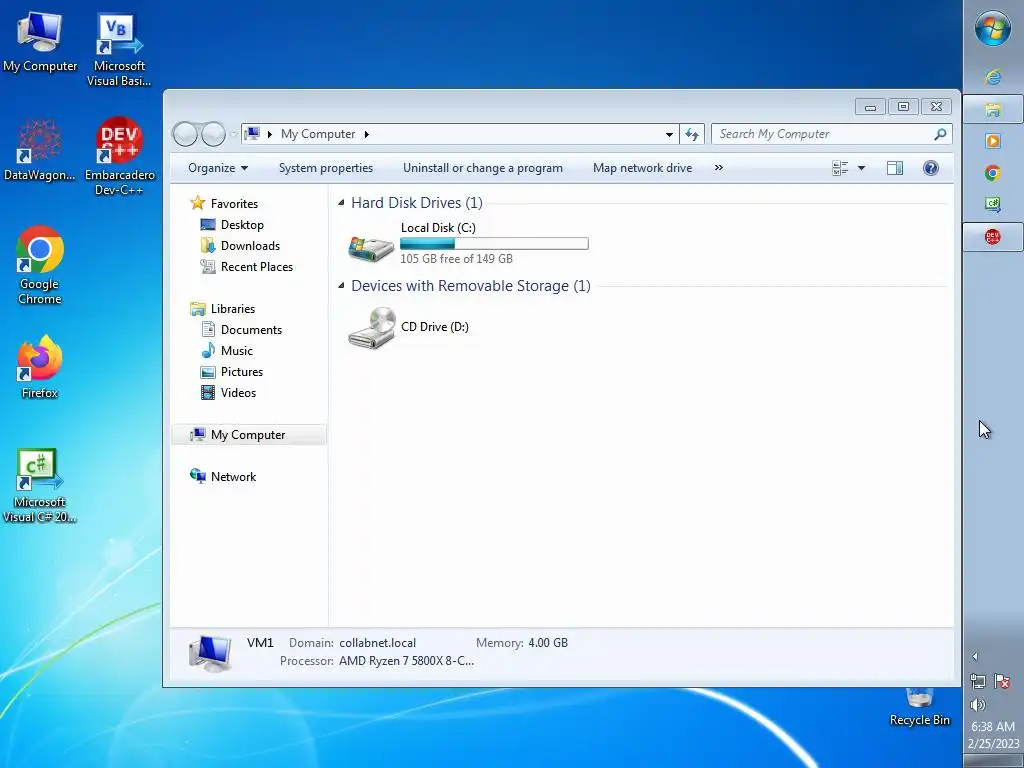Launch the Microsoft Visual Basic desktop shortcut

coord(119,51)
